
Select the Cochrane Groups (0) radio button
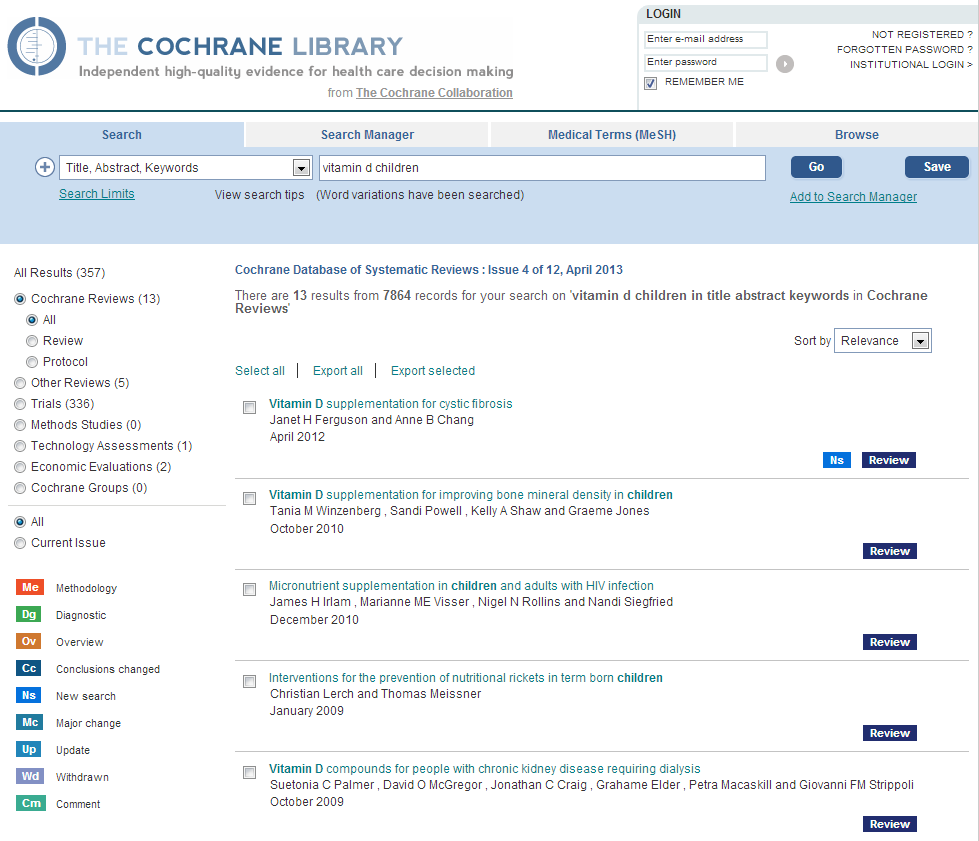click(x=20, y=488)
